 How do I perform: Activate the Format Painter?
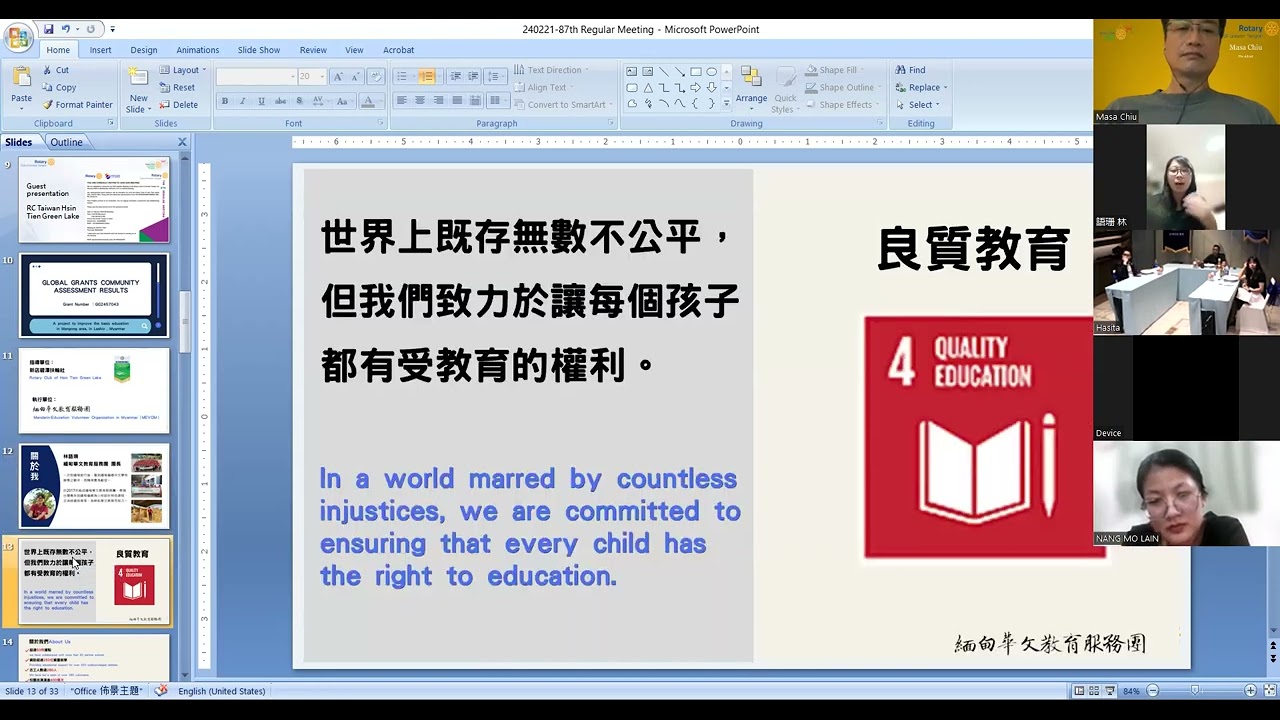click(77, 104)
